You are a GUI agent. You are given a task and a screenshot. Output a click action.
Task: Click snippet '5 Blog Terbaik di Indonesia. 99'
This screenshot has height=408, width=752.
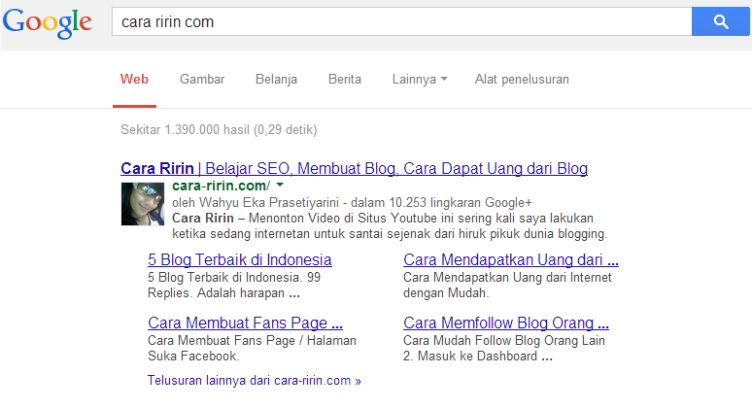coord(234,277)
